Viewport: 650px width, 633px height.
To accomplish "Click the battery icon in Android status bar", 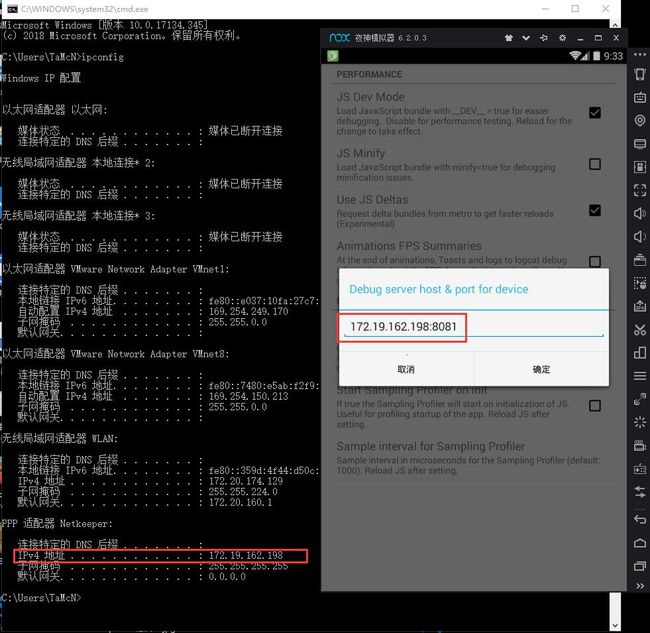I will click(597, 56).
